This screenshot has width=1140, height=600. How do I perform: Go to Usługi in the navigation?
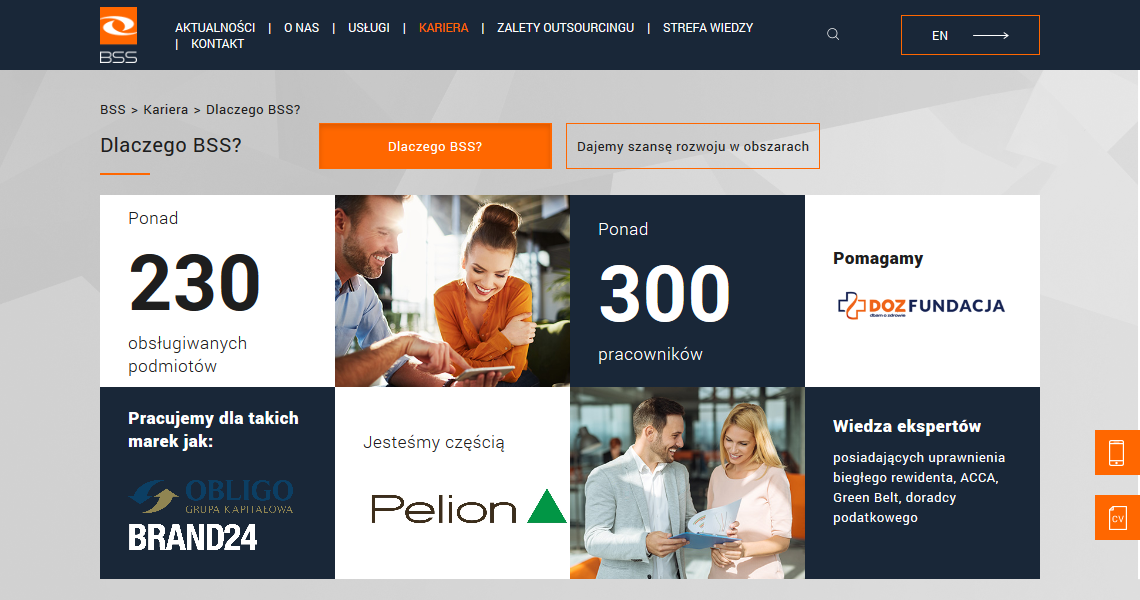pos(369,28)
